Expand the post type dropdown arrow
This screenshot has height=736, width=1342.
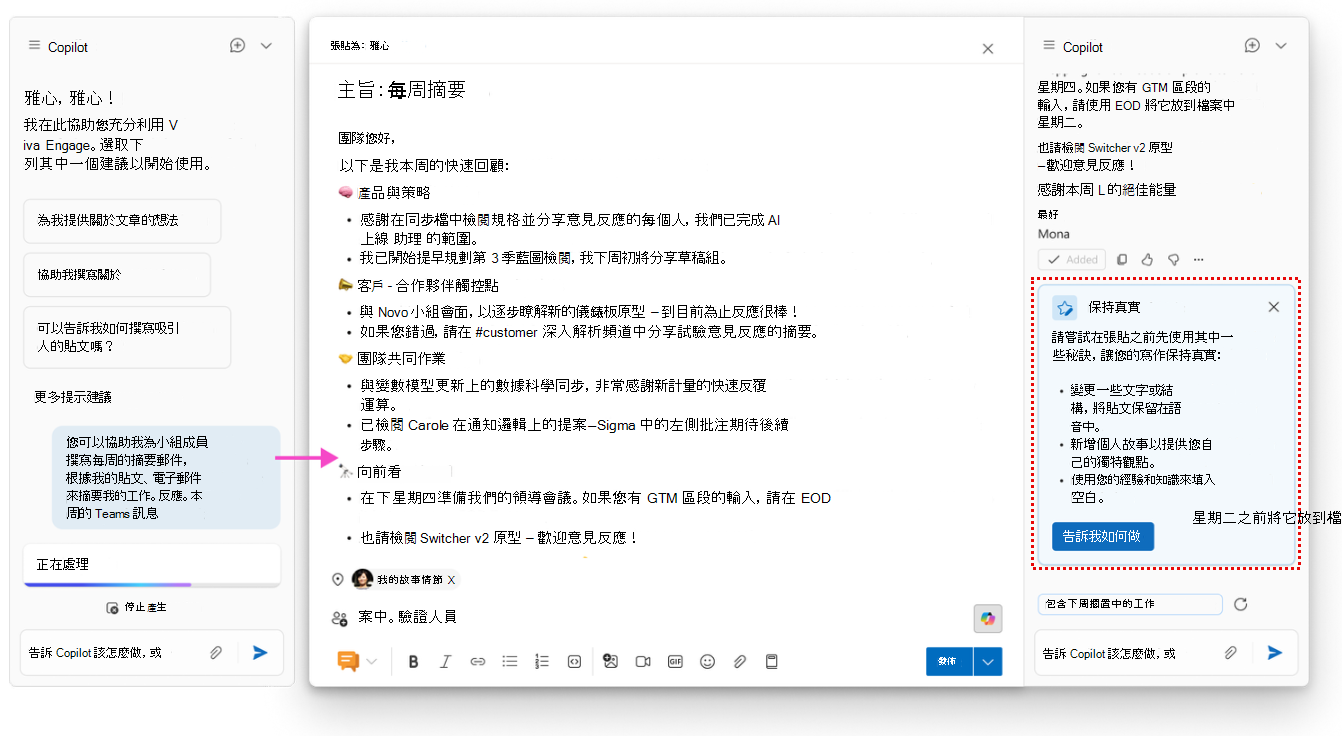(x=372, y=662)
